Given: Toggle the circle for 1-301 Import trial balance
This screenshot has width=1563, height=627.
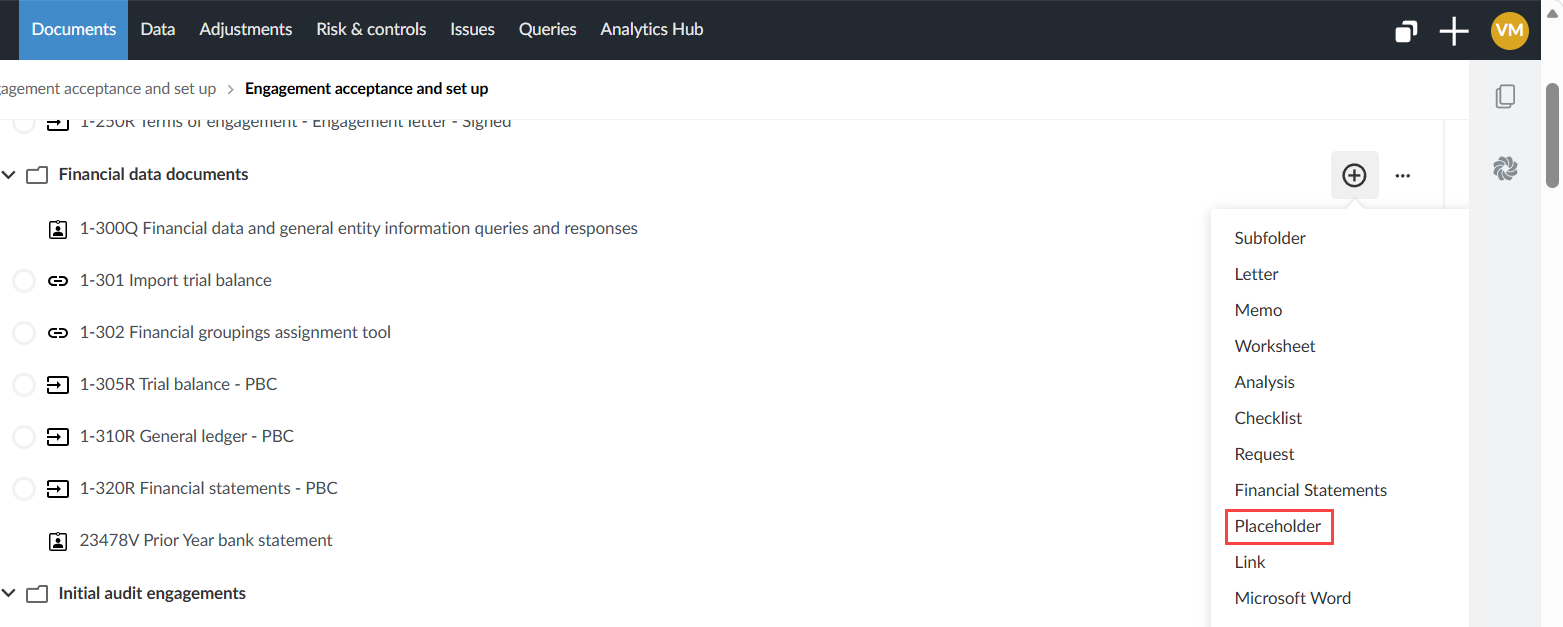Looking at the screenshot, I should pos(24,281).
